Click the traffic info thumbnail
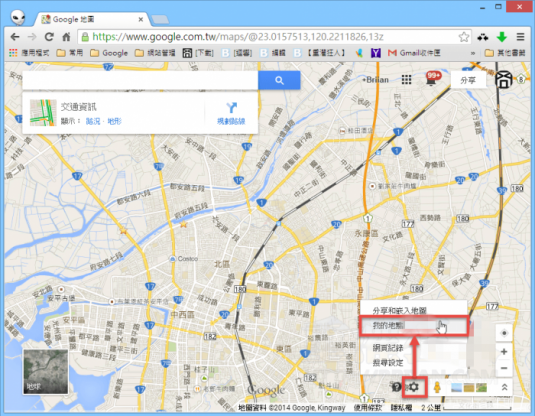Viewport: 535px width, 416px height. tap(43, 113)
